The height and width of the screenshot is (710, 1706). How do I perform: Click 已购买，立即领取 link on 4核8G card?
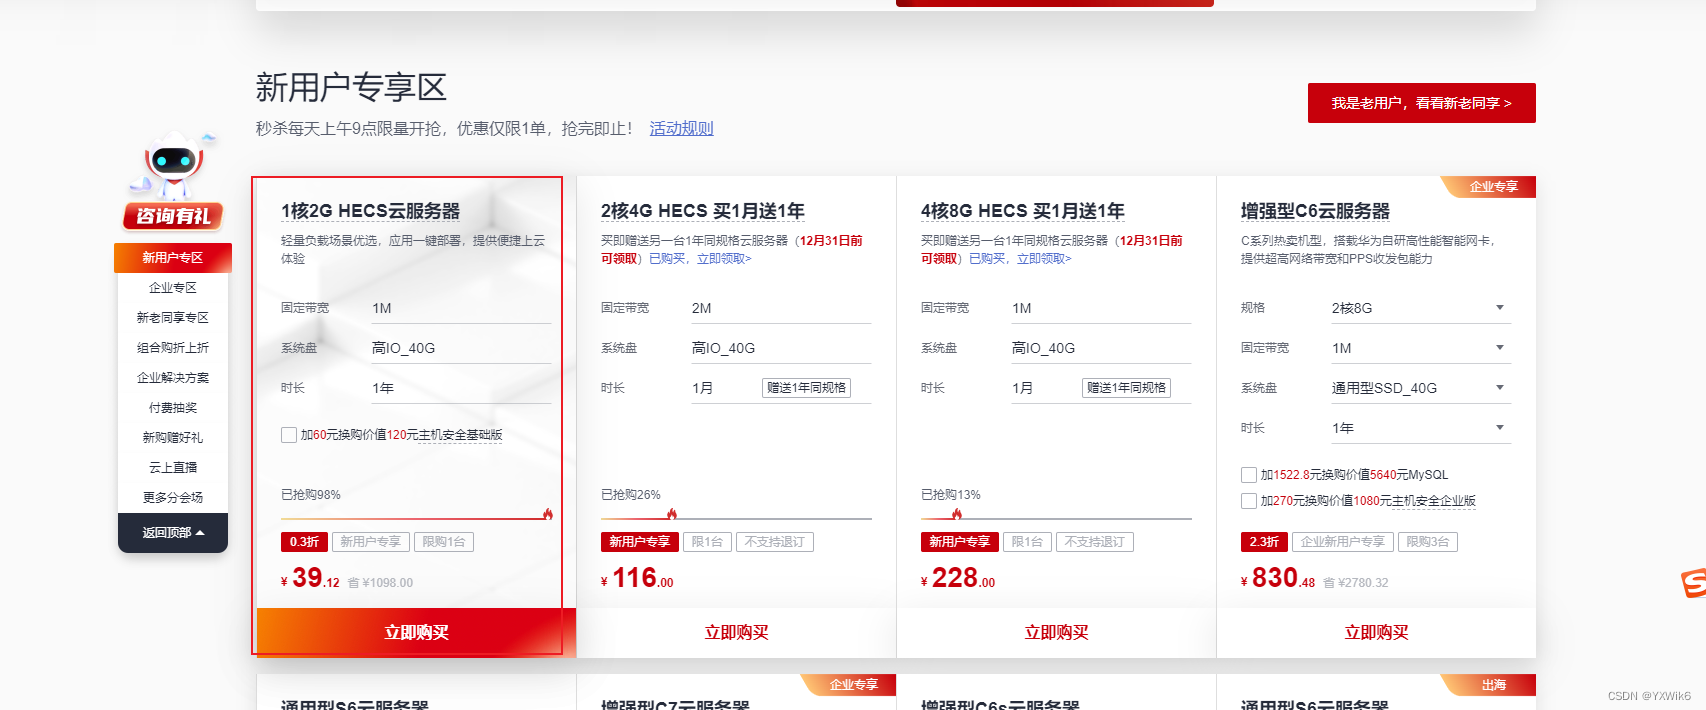pos(1020,259)
